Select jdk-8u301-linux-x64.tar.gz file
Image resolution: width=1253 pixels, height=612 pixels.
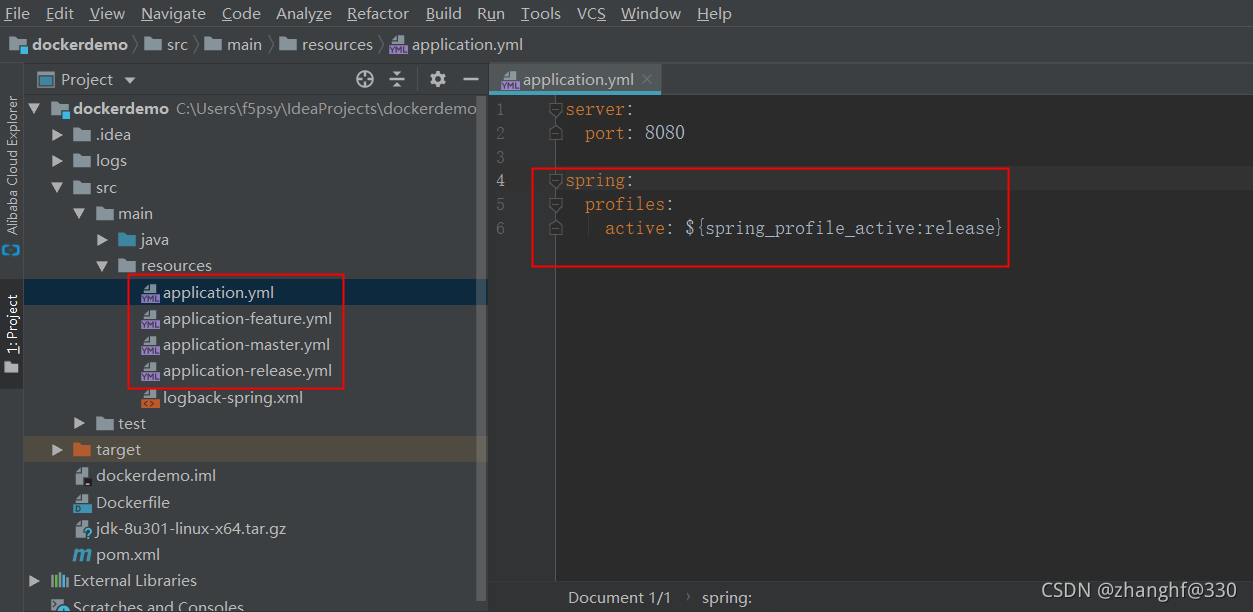point(191,528)
